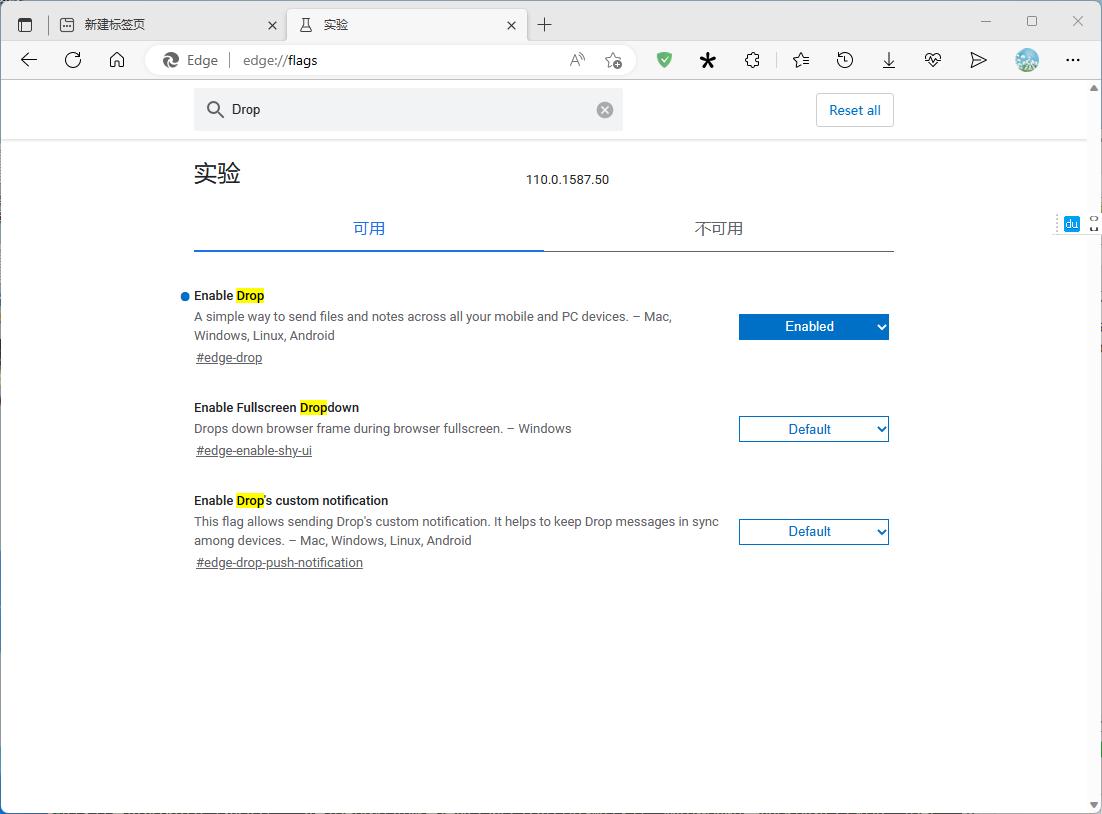Open the Enable Drop setting dropdown
1102x814 pixels.
tap(813, 326)
